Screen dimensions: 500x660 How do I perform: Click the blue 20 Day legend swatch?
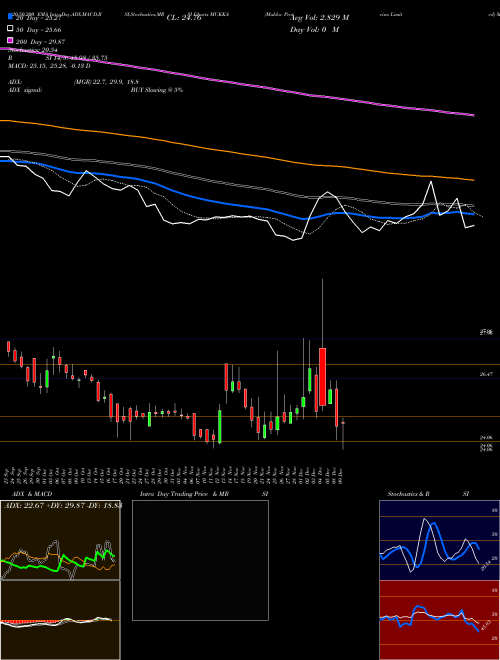point(10,17)
